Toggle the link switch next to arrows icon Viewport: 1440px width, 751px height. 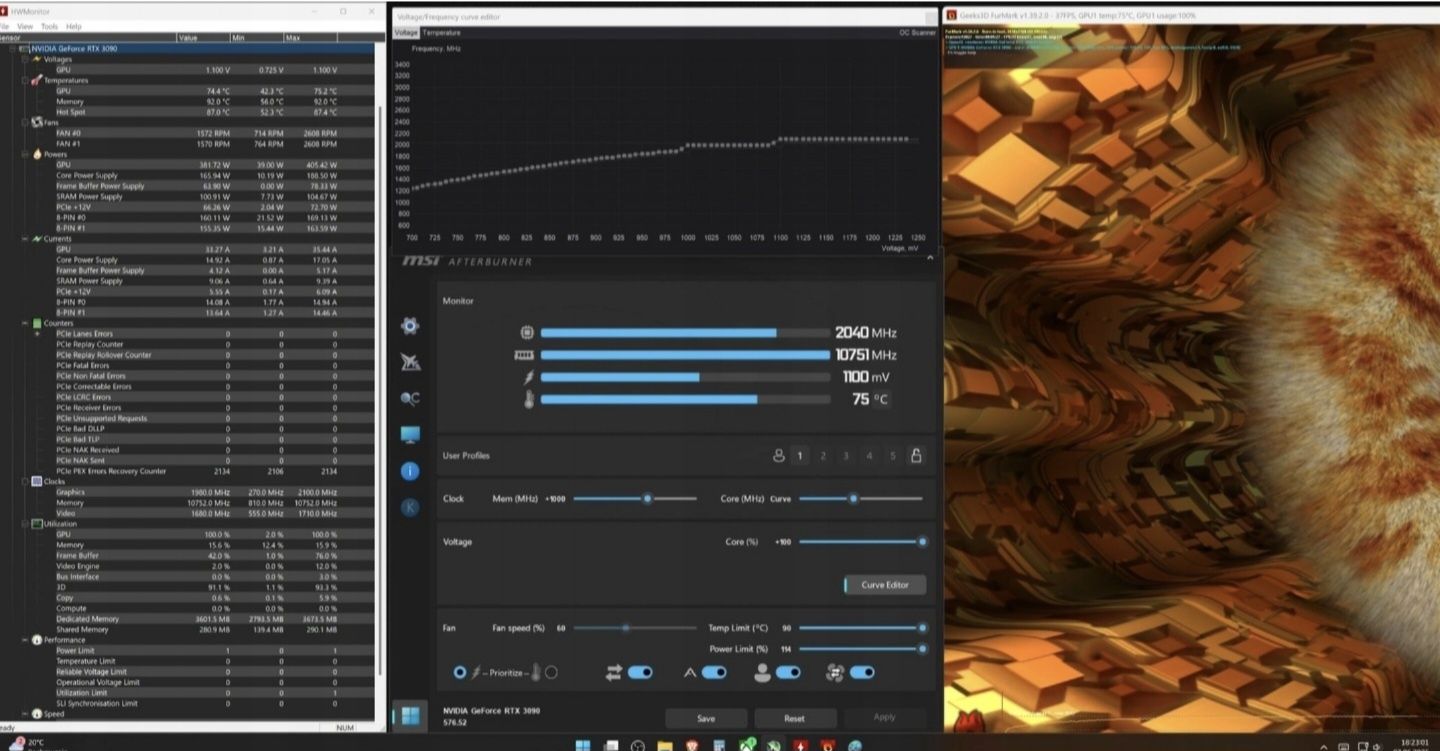click(x=640, y=673)
